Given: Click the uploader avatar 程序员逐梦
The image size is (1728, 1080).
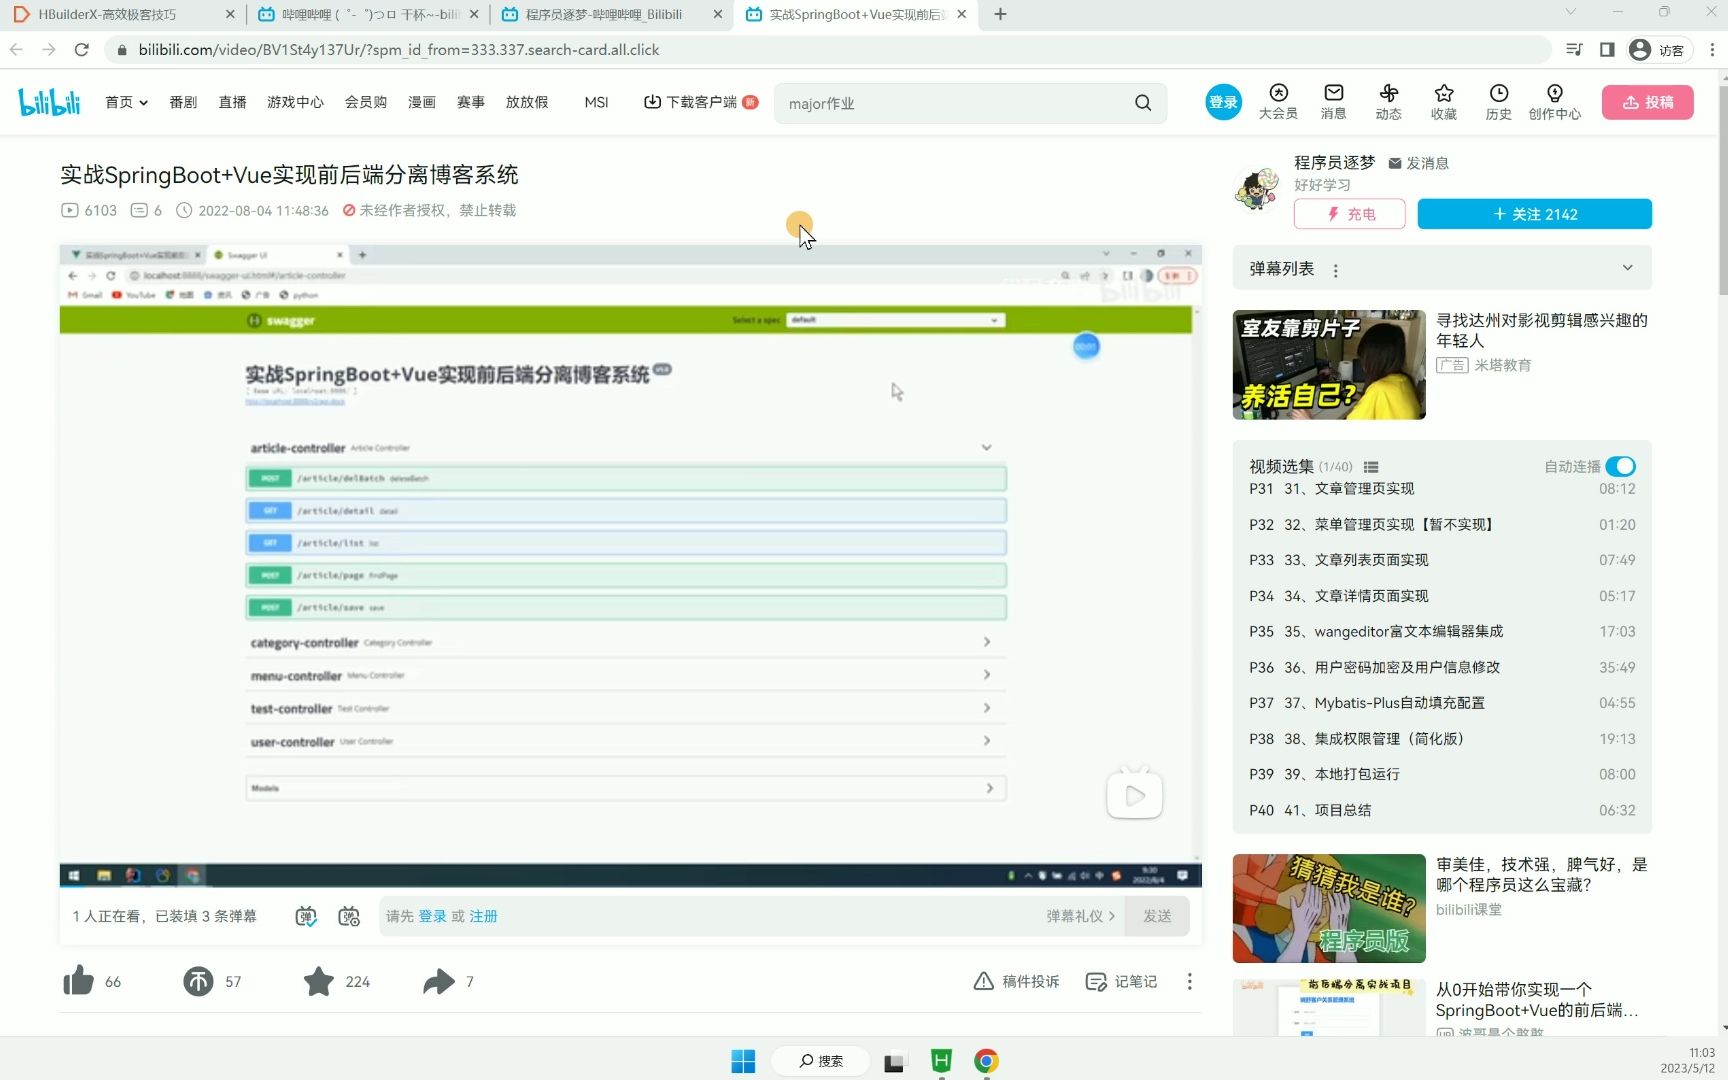Looking at the screenshot, I should point(1257,188).
